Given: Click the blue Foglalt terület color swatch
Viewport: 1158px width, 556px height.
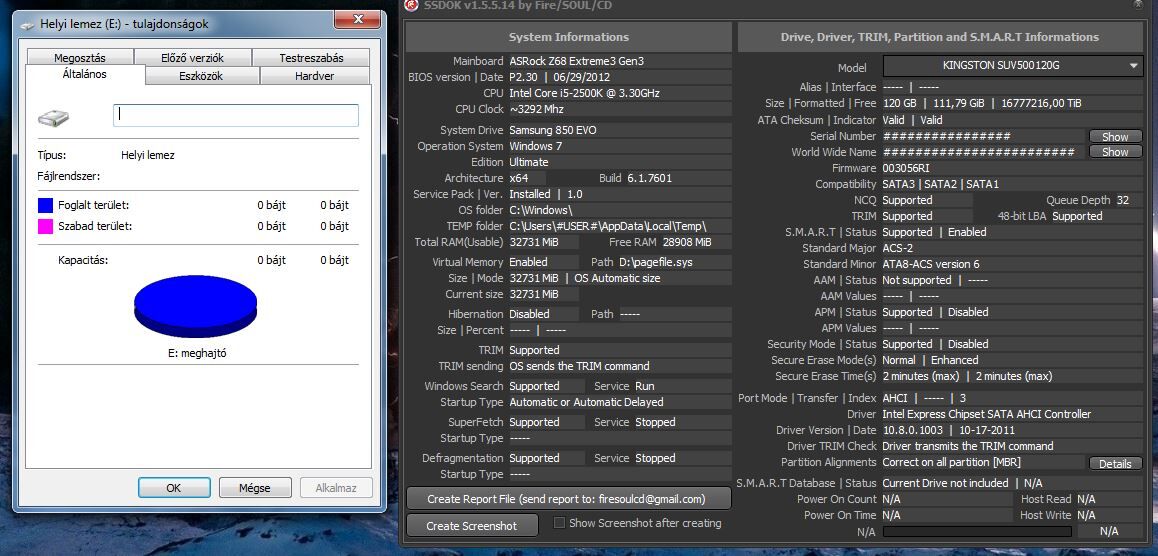Looking at the screenshot, I should coord(46,205).
